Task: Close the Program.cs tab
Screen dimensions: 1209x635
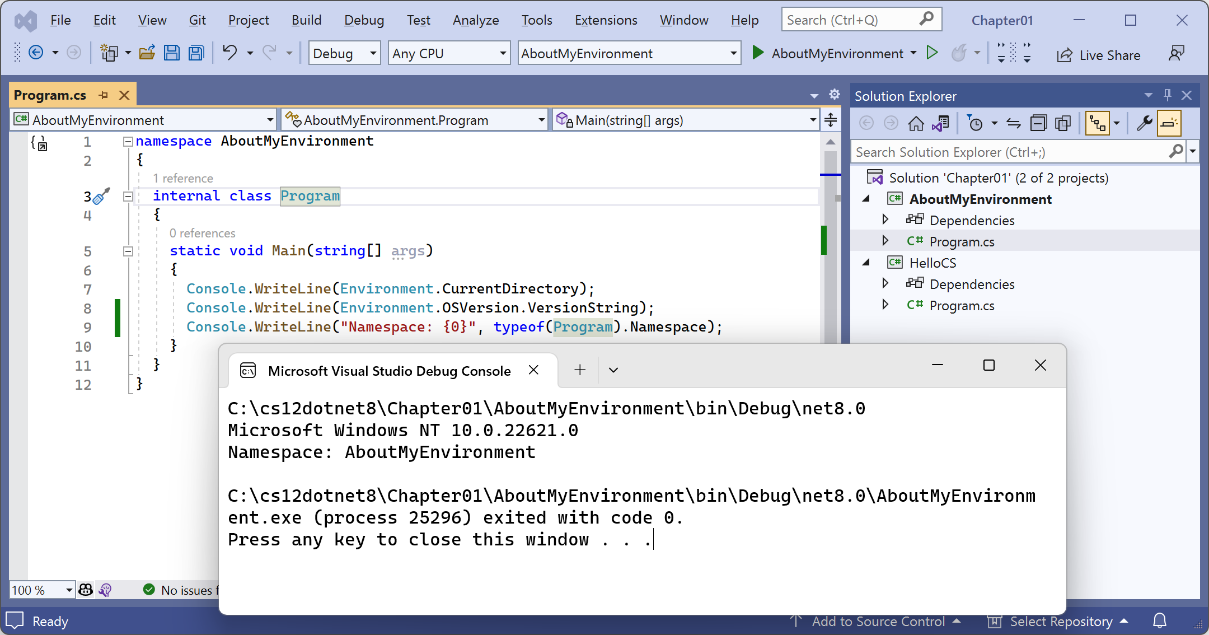Action: [x=124, y=96]
